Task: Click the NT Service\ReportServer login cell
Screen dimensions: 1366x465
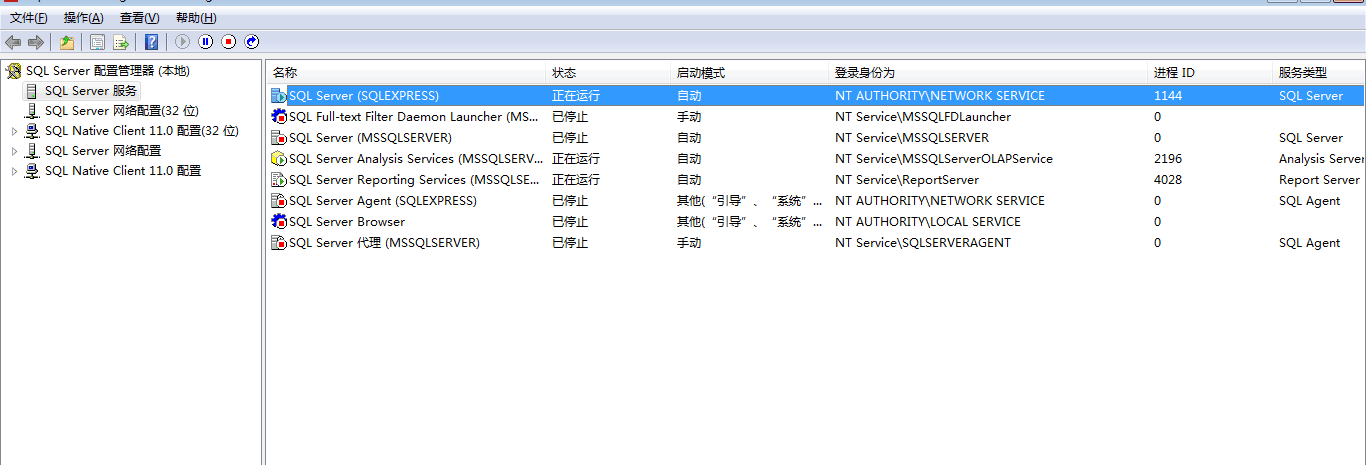Action: coord(907,180)
